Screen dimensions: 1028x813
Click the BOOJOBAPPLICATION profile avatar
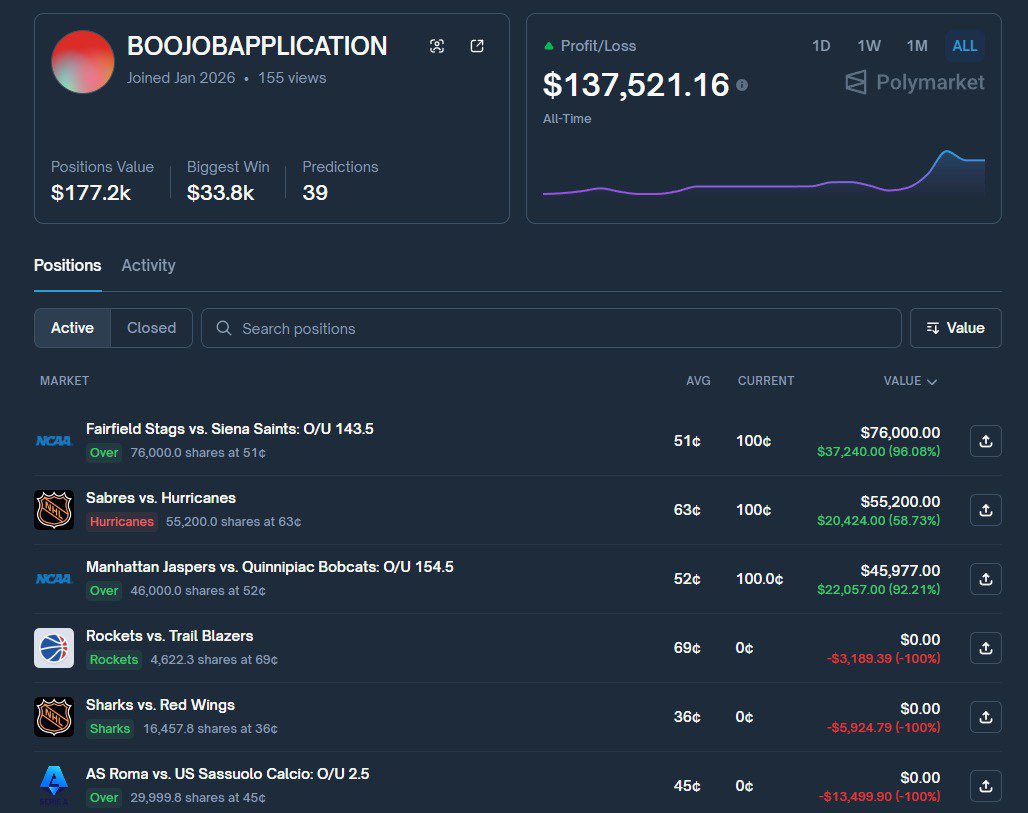click(x=83, y=62)
